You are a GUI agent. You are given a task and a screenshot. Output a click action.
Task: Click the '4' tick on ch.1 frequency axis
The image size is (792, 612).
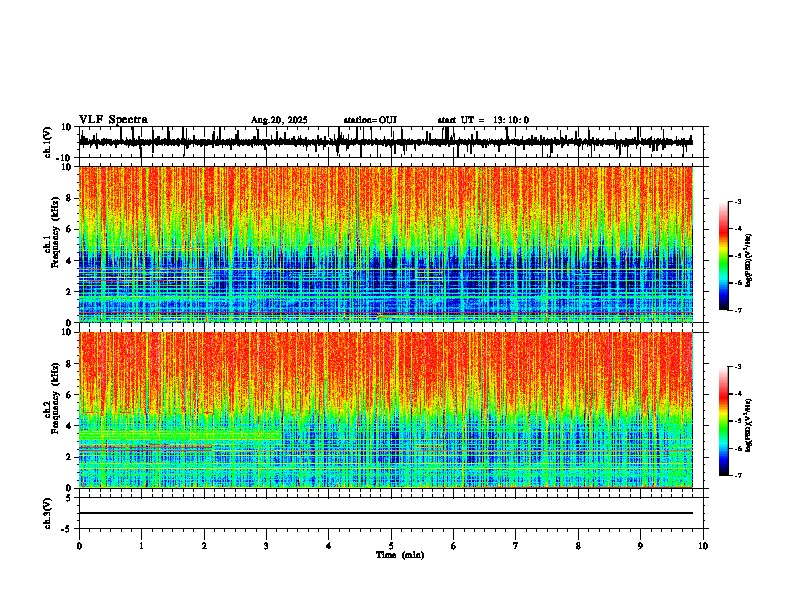pos(69,261)
